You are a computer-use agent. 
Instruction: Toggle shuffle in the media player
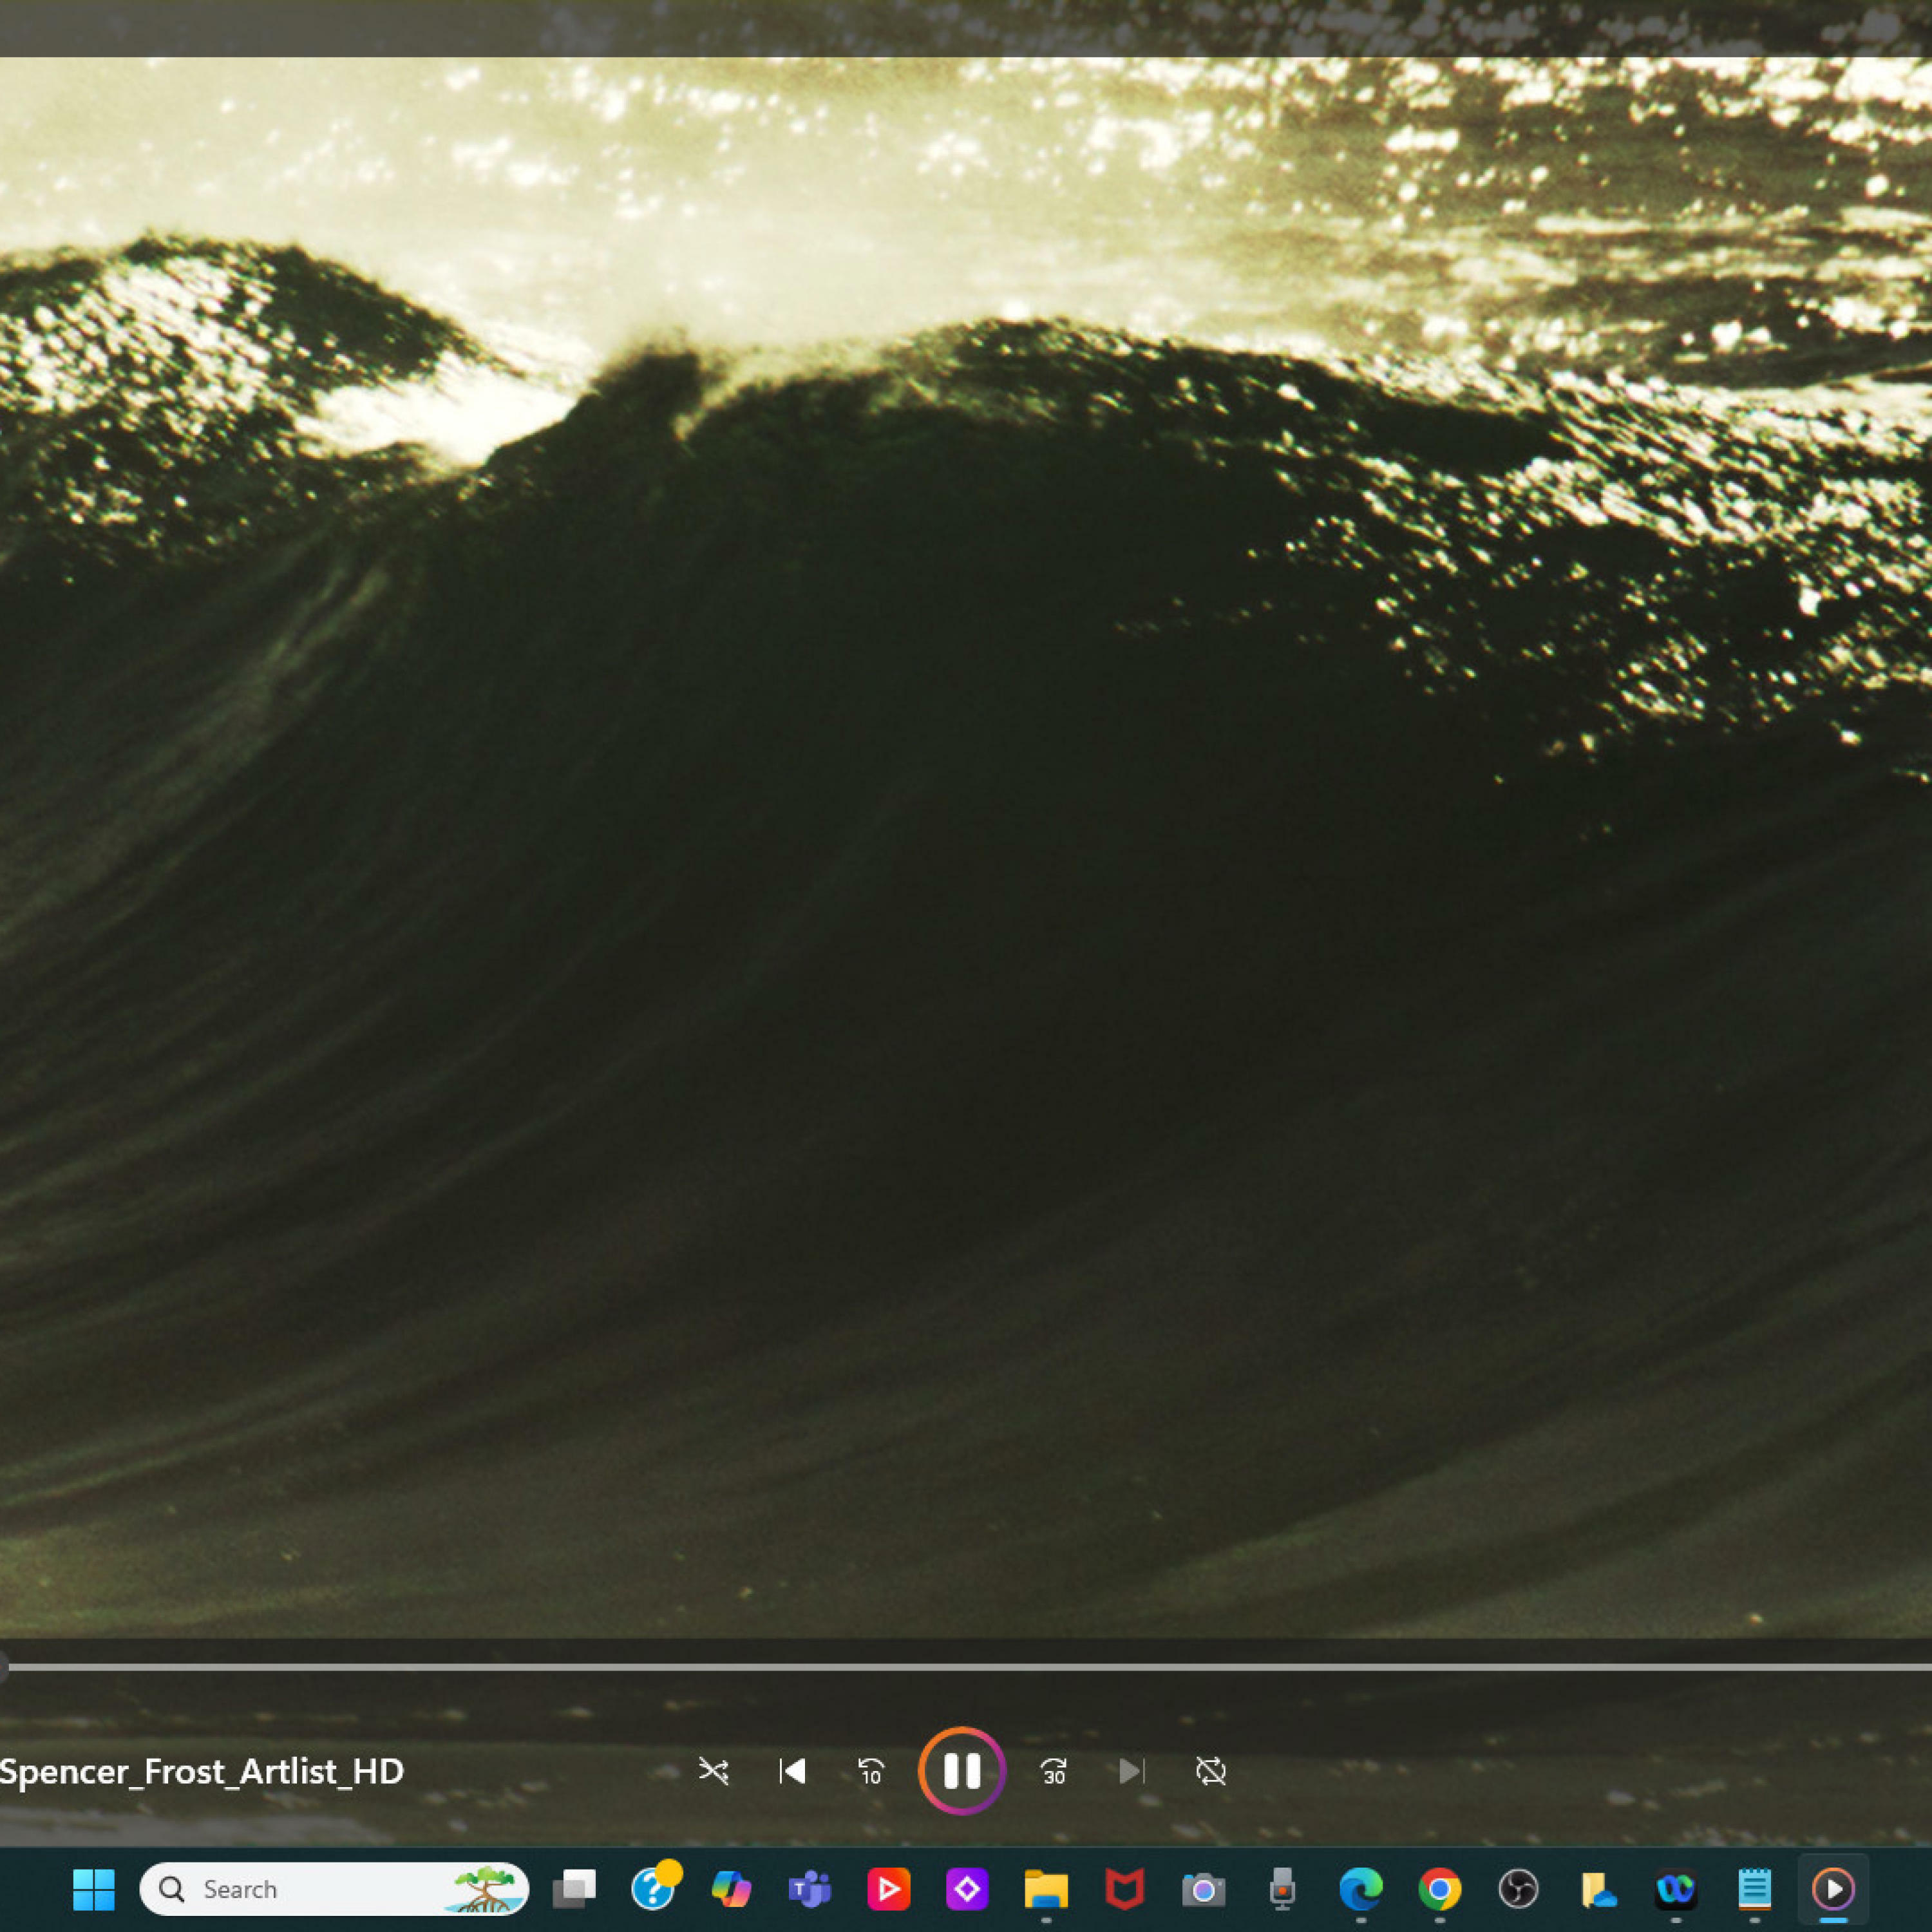pyautogui.click(x=713, y=1771)
